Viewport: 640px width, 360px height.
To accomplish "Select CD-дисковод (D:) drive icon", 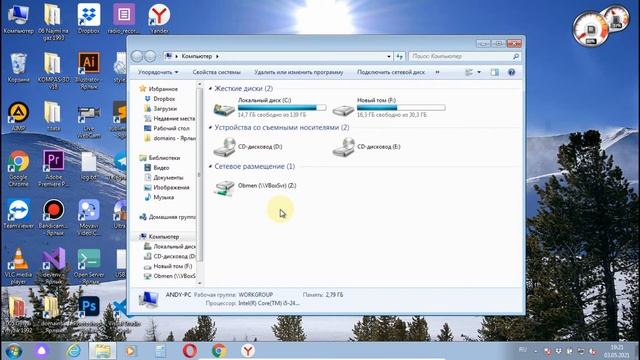I will (x=224, y=147).
